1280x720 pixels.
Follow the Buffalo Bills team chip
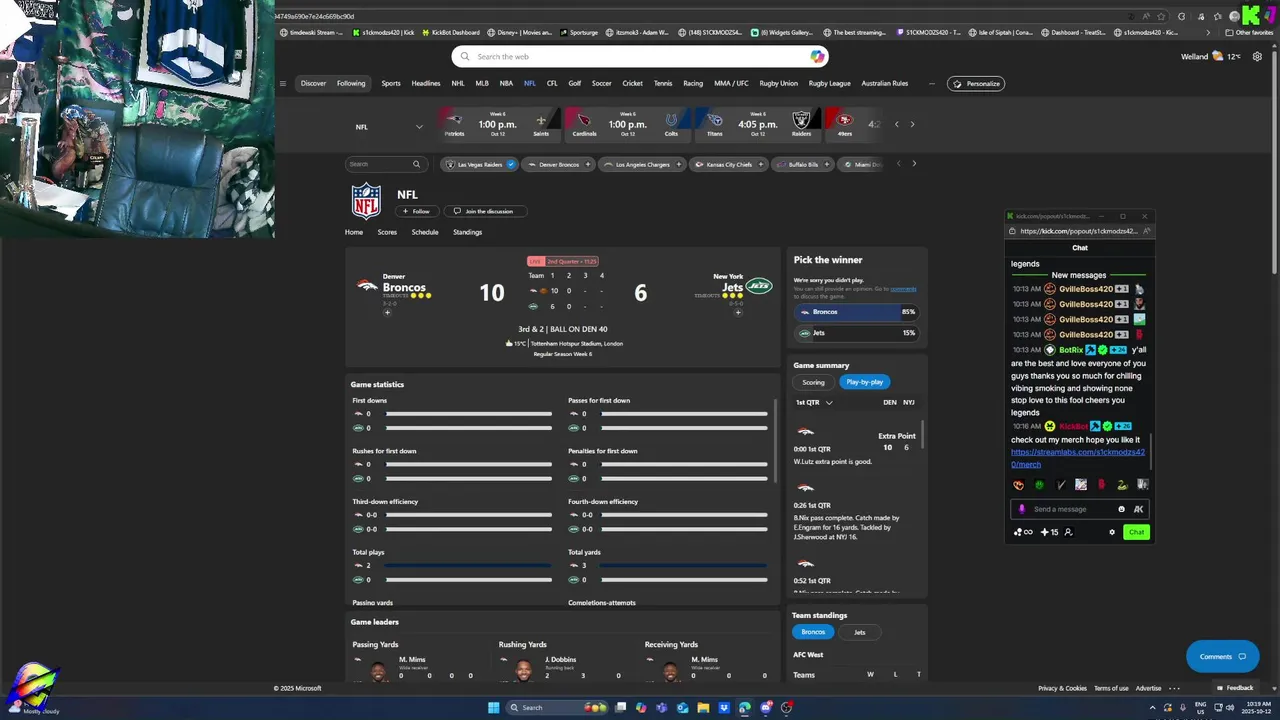(826, 164)
